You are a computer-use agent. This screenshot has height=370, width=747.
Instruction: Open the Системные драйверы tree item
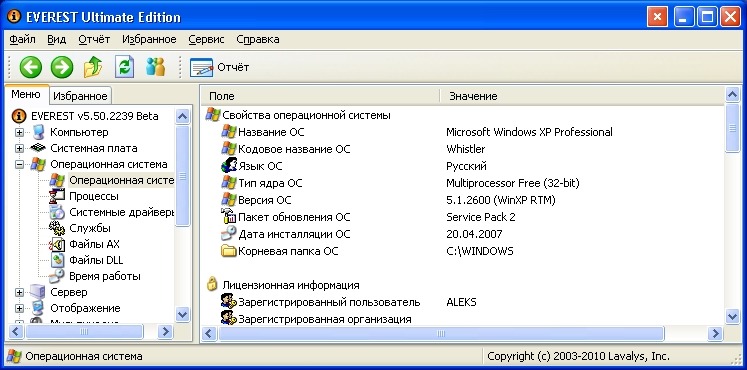point(122,212)
